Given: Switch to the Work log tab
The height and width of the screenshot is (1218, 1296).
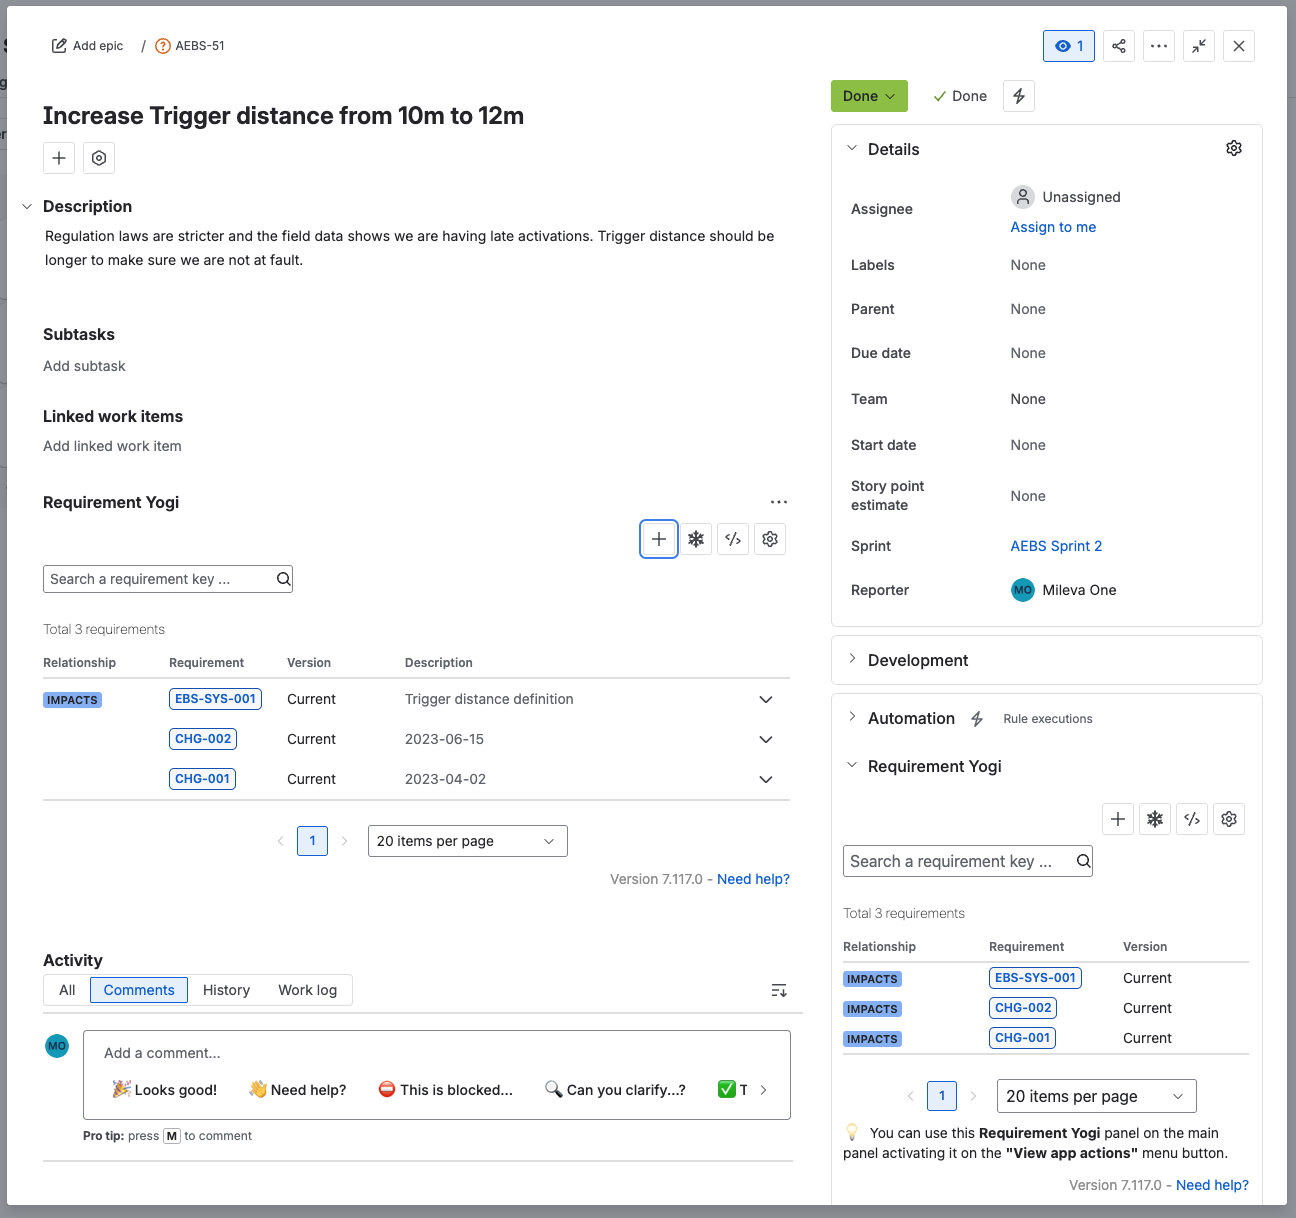Looking at the screenshot, I should [x=307, y=990].
